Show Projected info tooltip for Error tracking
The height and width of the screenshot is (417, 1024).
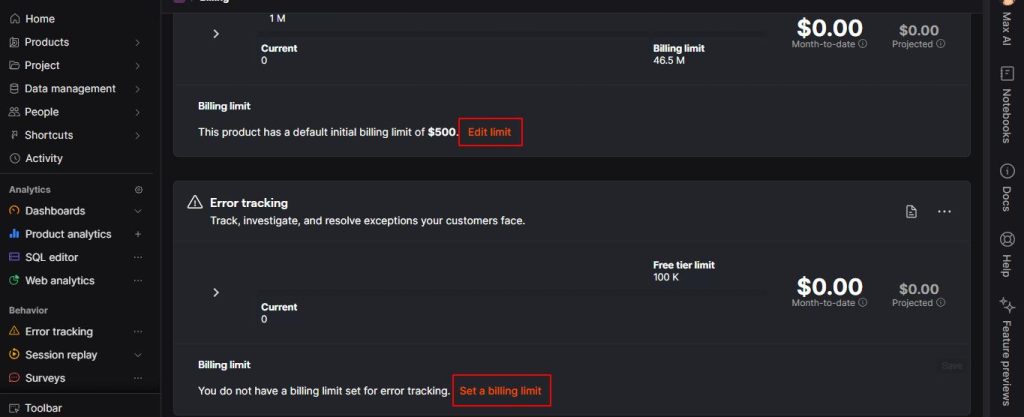pos(940,303)
